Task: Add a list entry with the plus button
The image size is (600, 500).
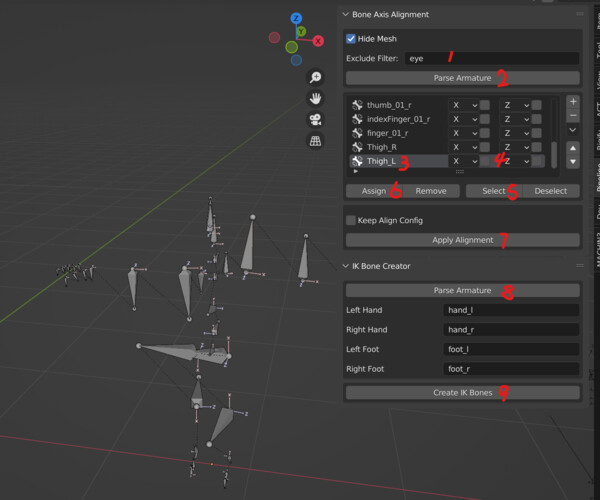Action: [x=573, y=101]
